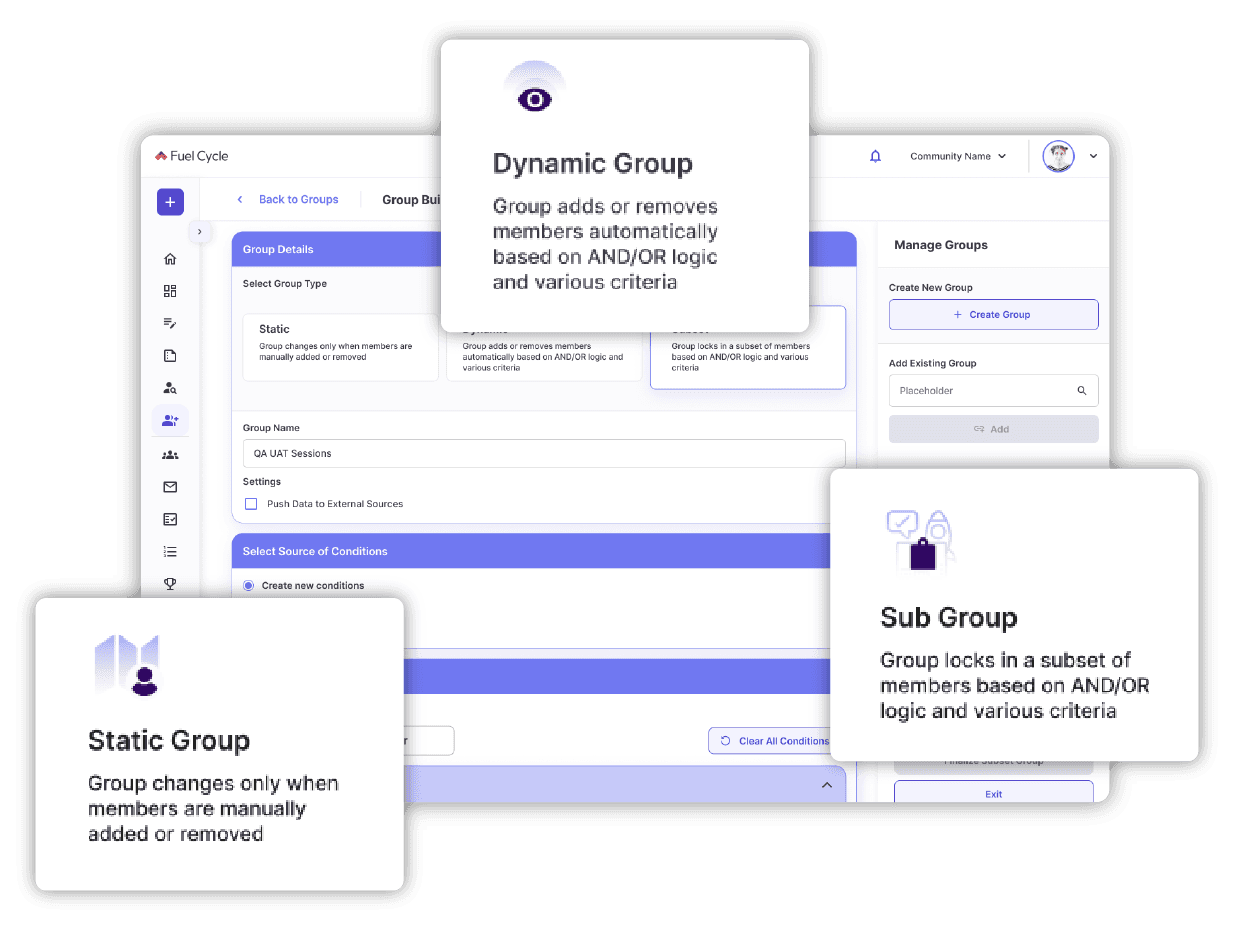
Task: Click the add-member groups icon in sidebar
Action: [170, 421]
